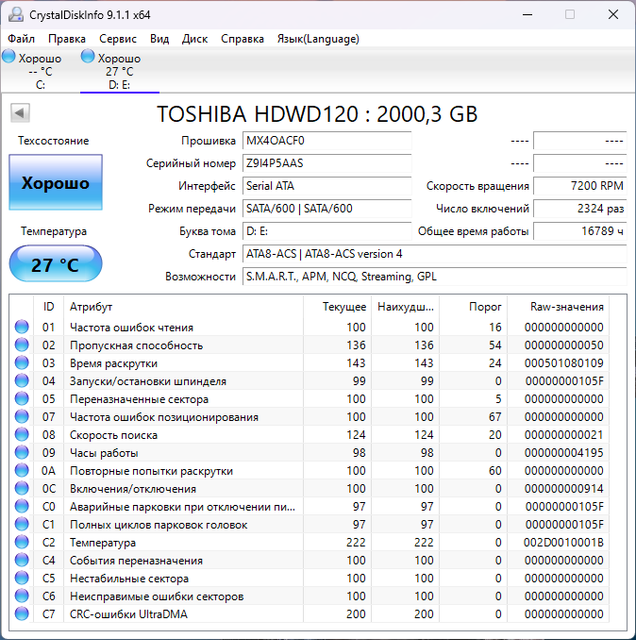The height and width of the screenshot is (640, 636).
Task: Click the Хорошо health status button
Action: pyautogui.click(x=56, y=182)
